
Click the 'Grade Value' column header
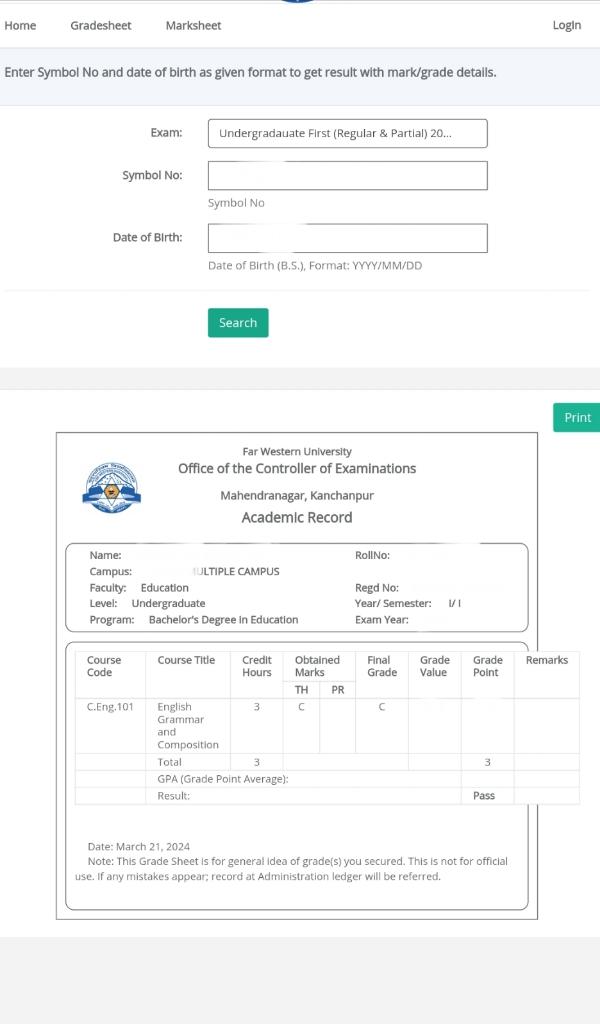pyautogui.click(x=435, y=666)
